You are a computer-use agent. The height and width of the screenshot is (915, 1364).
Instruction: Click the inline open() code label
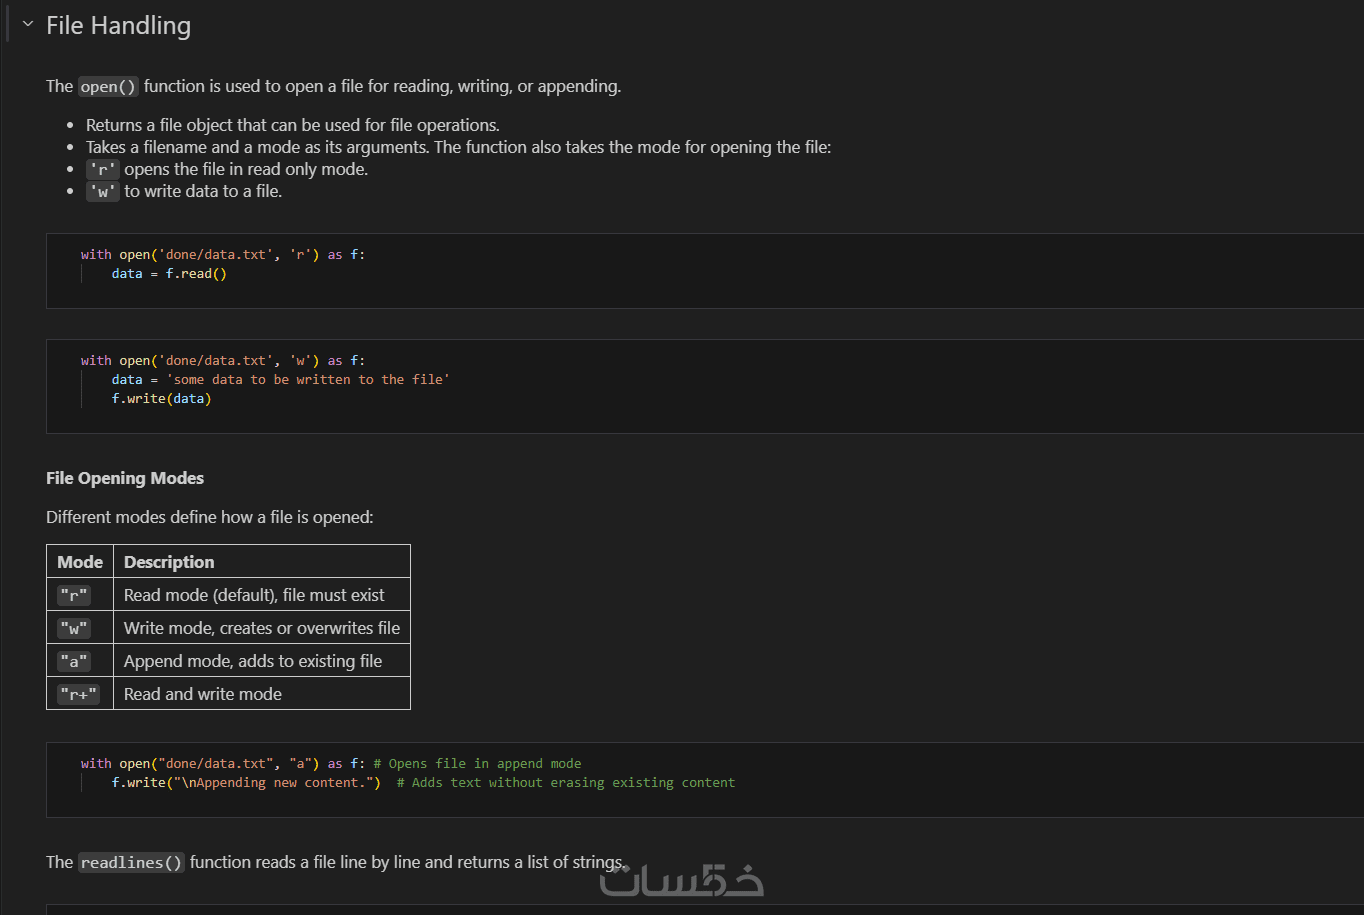coord(108,87)
